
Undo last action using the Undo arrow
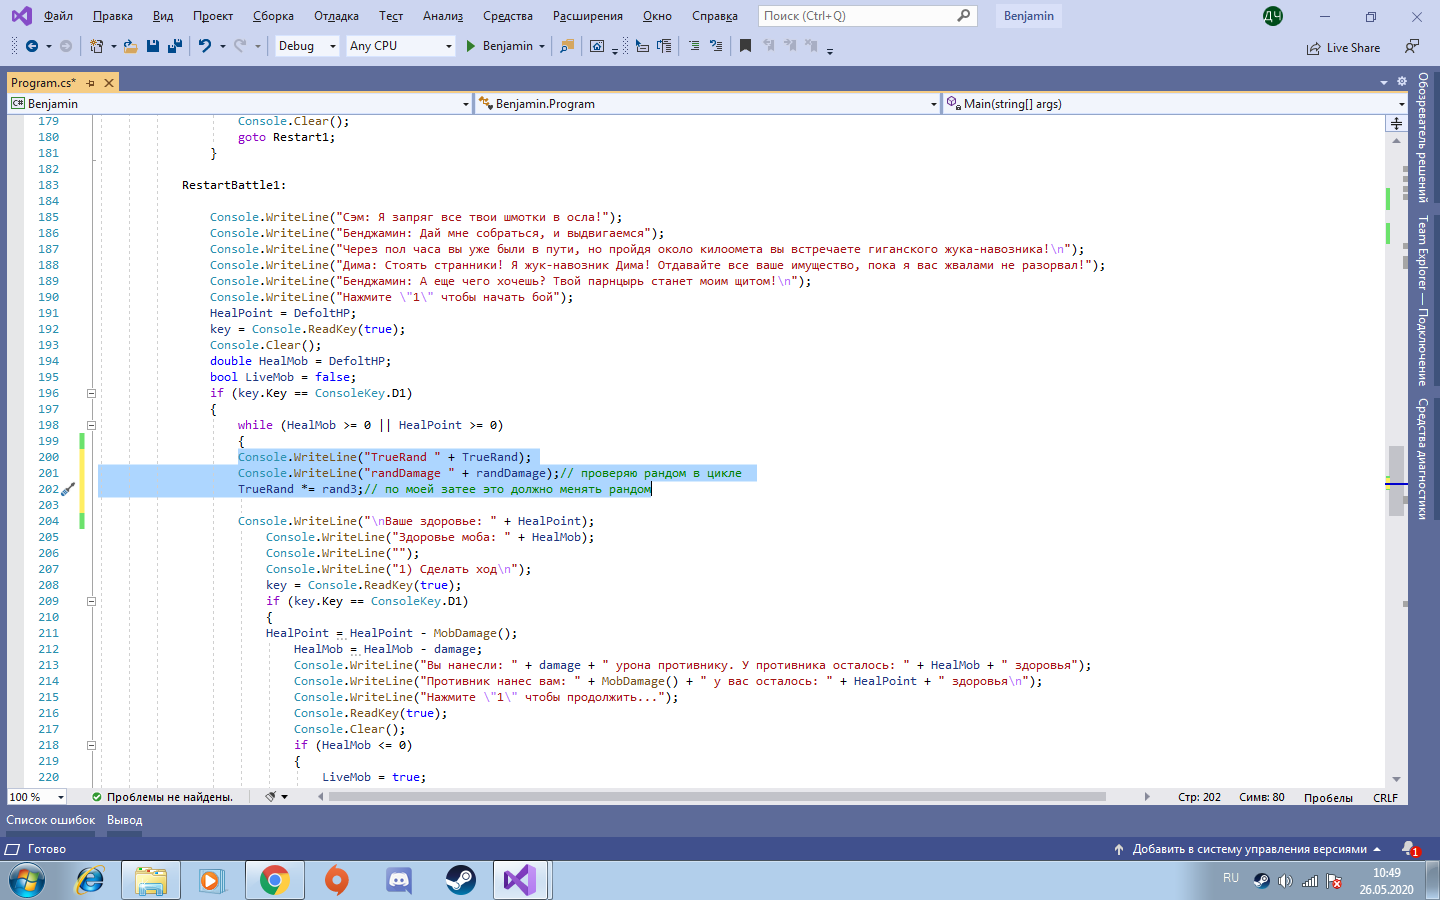click(x=204, y=46)
